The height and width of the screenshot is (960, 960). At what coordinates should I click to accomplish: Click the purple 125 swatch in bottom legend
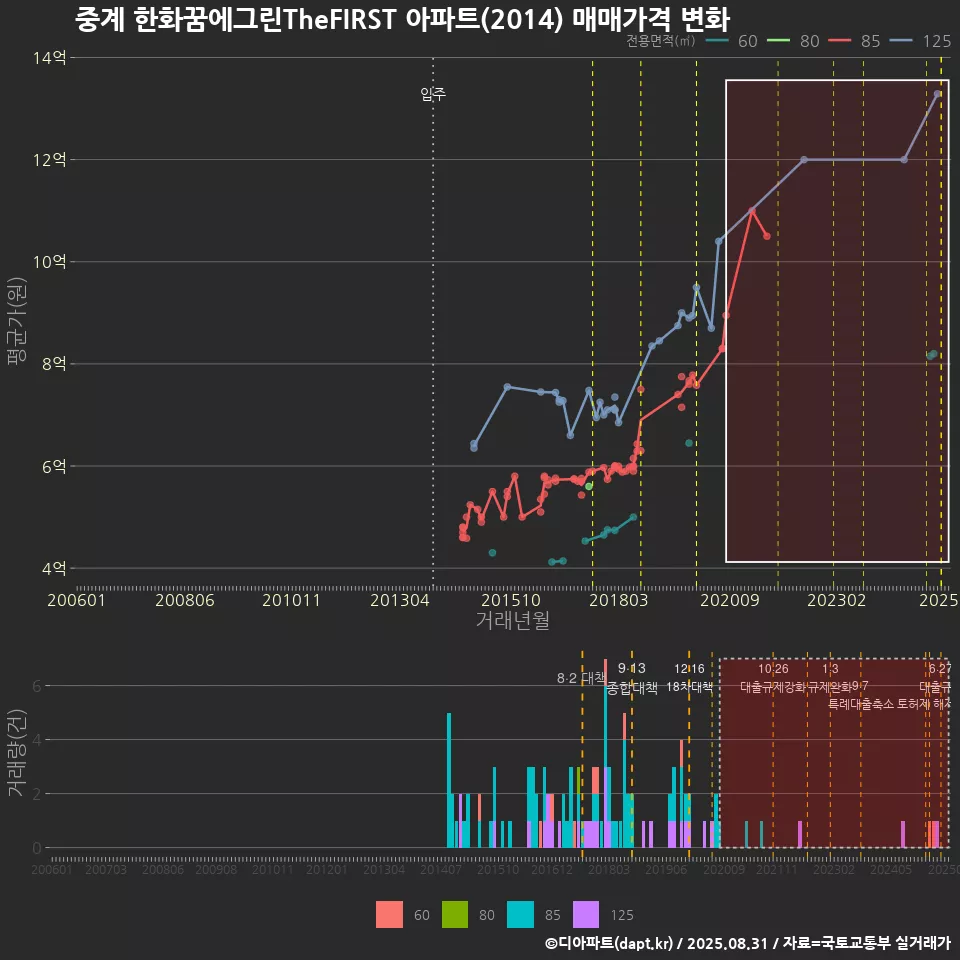[x=586, y=915]
